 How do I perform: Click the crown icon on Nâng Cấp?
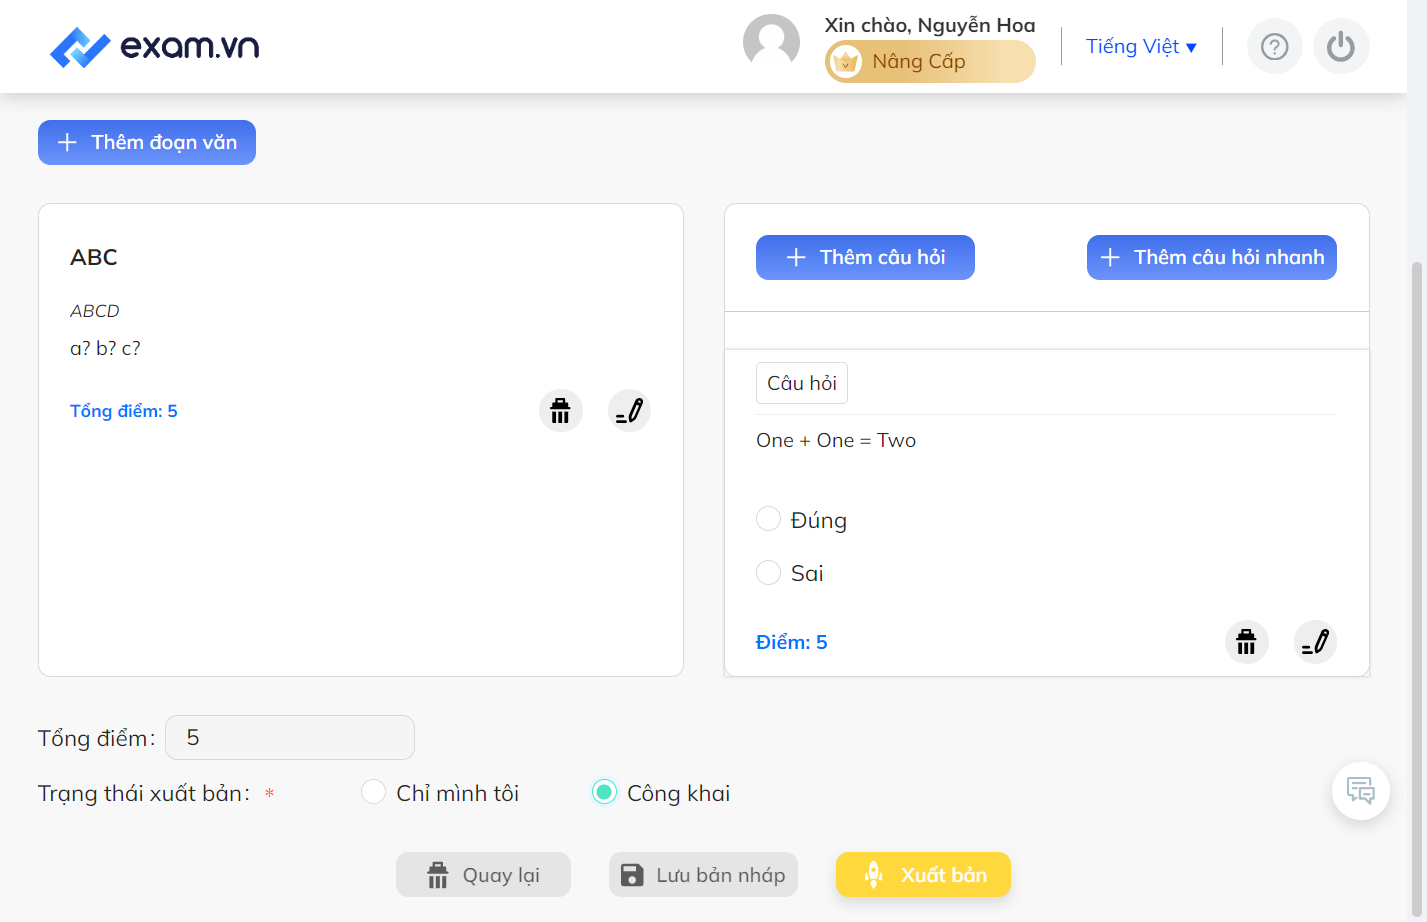[846, 61]
